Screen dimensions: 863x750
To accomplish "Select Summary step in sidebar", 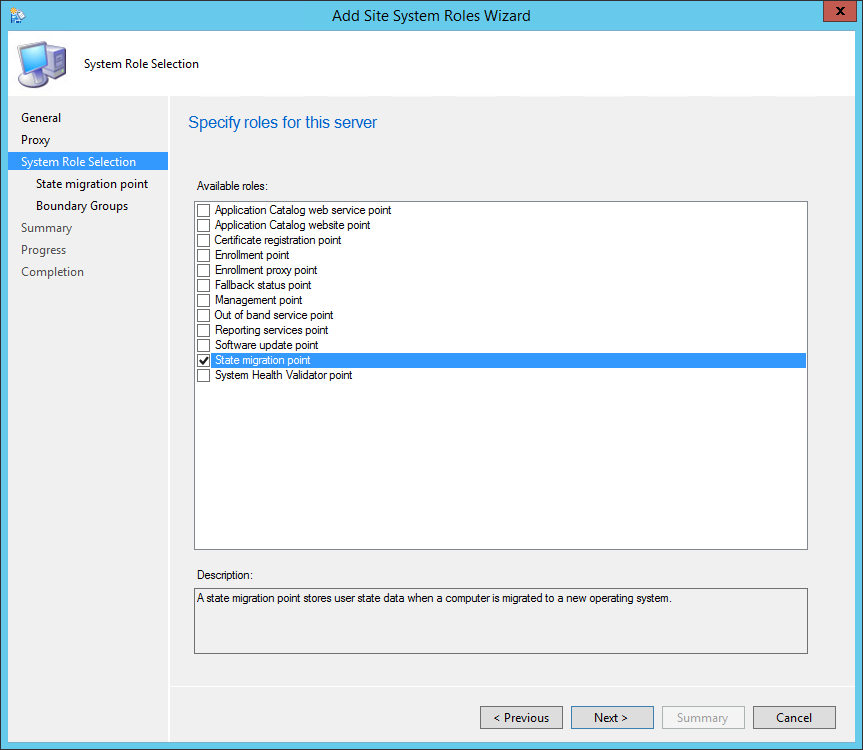I will click(x=46, y=228).
